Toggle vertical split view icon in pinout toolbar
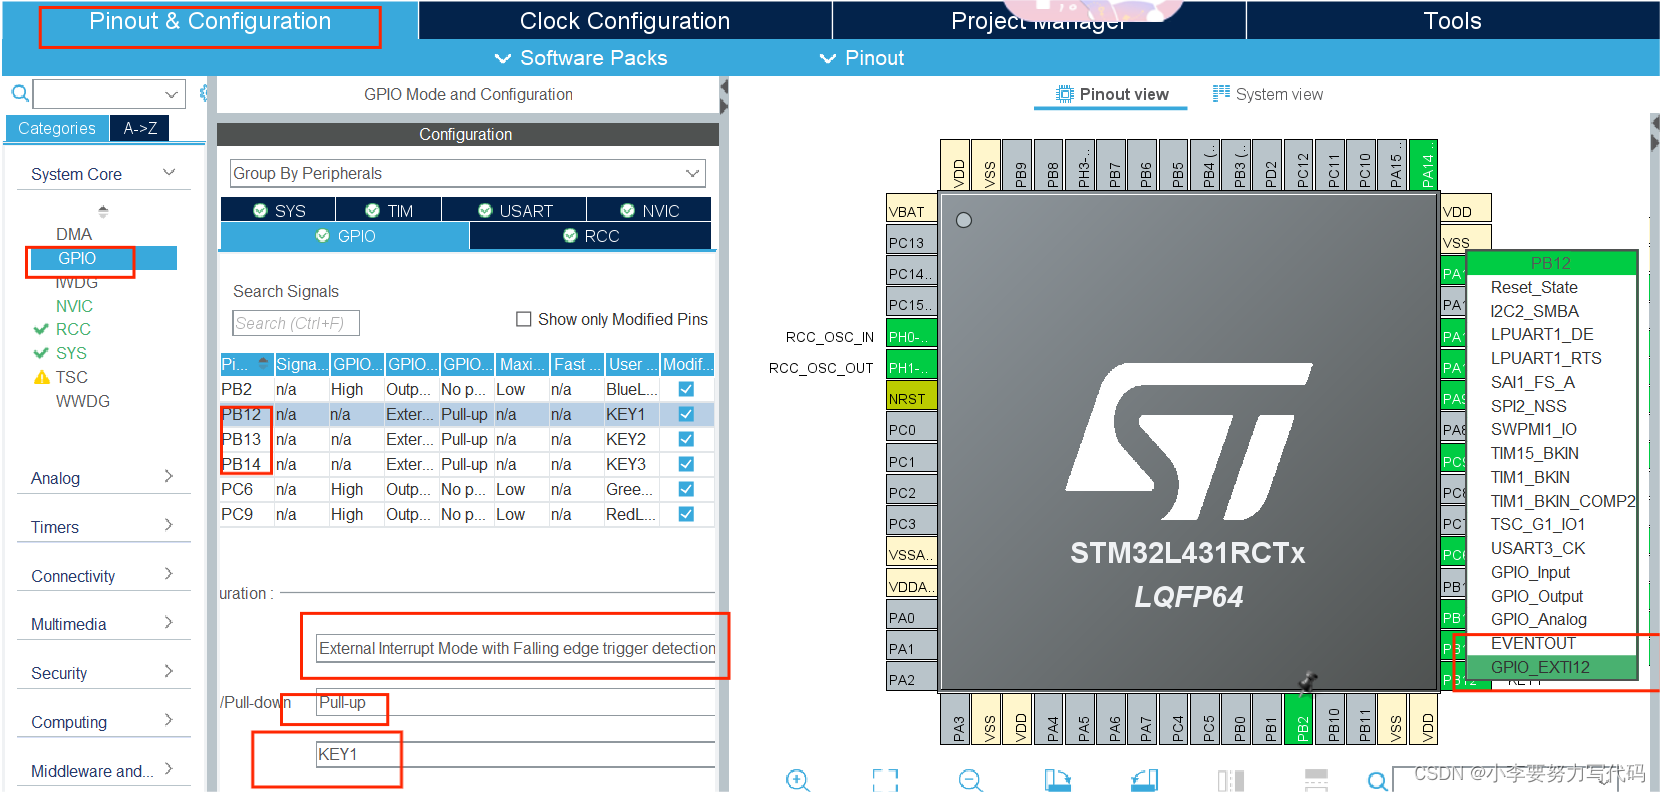Image resolution: width=1660 pixels, height=792 pixels. pyautogui.click(x=1231, y=780)
